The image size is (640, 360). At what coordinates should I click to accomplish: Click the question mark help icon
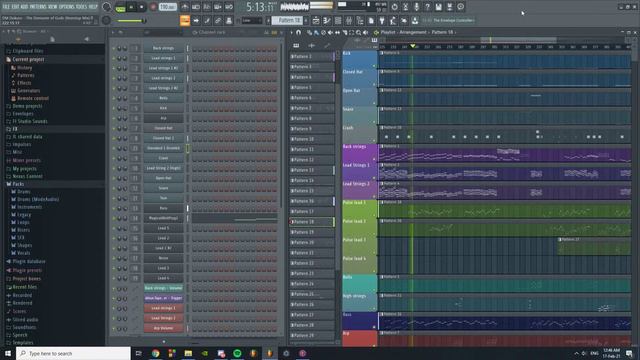tap(427, 7)
